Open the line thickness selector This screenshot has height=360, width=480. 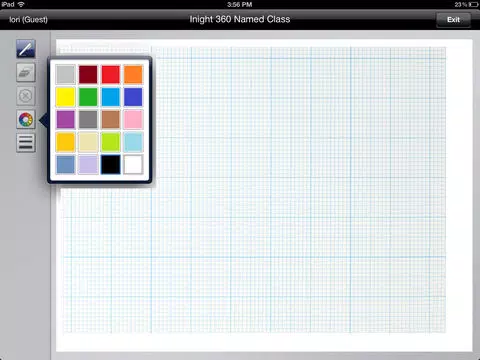(x=26, y=143)
